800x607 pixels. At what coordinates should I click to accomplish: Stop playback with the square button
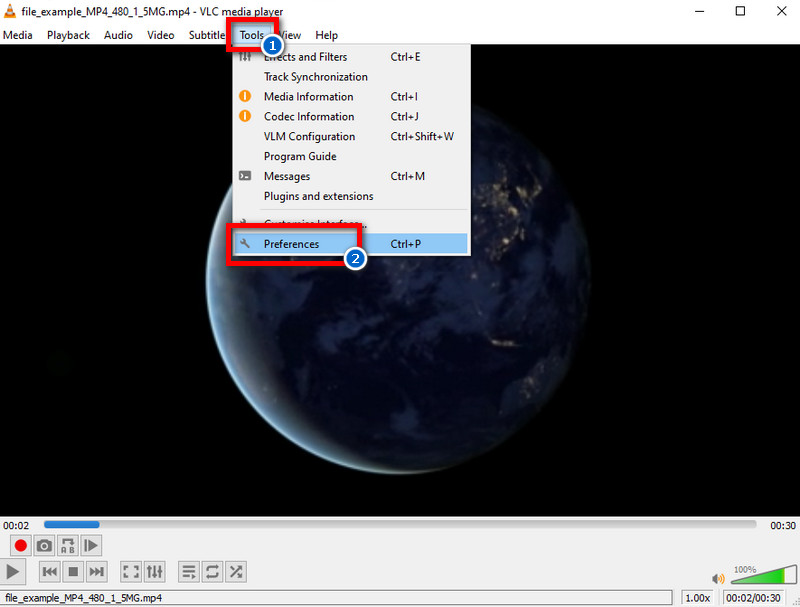click(73, 572)
